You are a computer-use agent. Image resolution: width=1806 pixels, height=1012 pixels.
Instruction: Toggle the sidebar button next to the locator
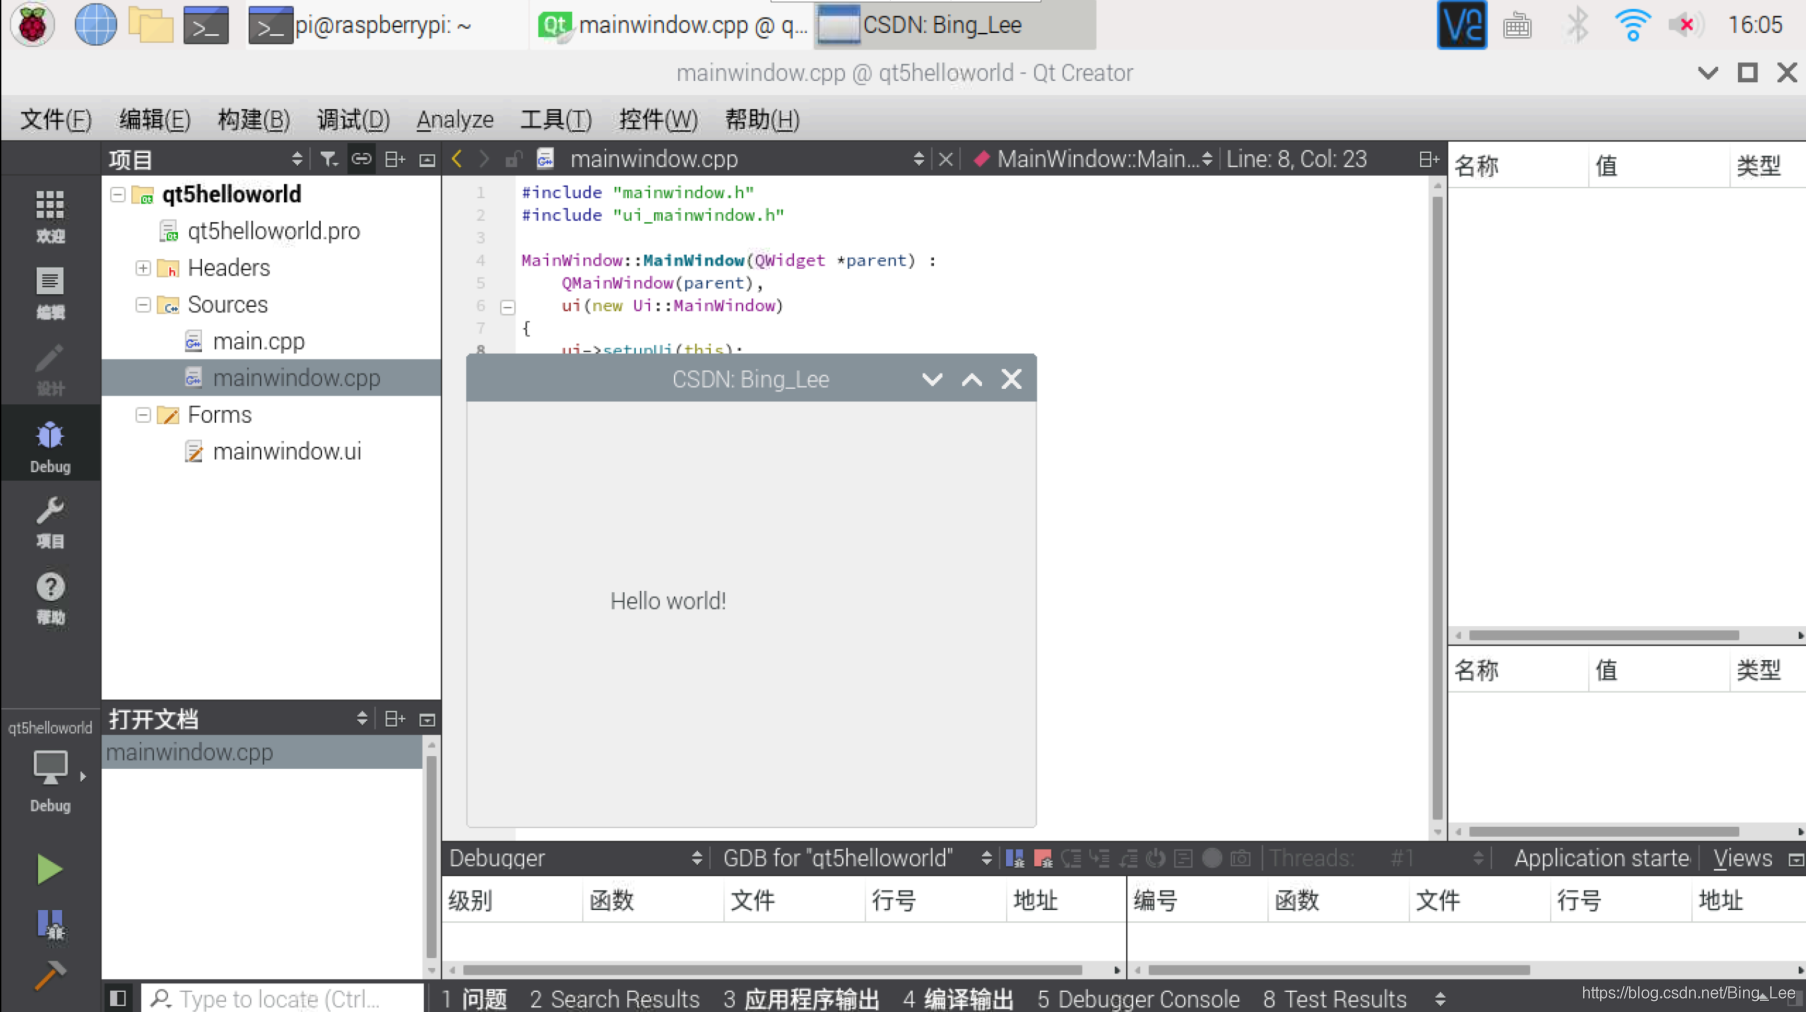point(118,997)
